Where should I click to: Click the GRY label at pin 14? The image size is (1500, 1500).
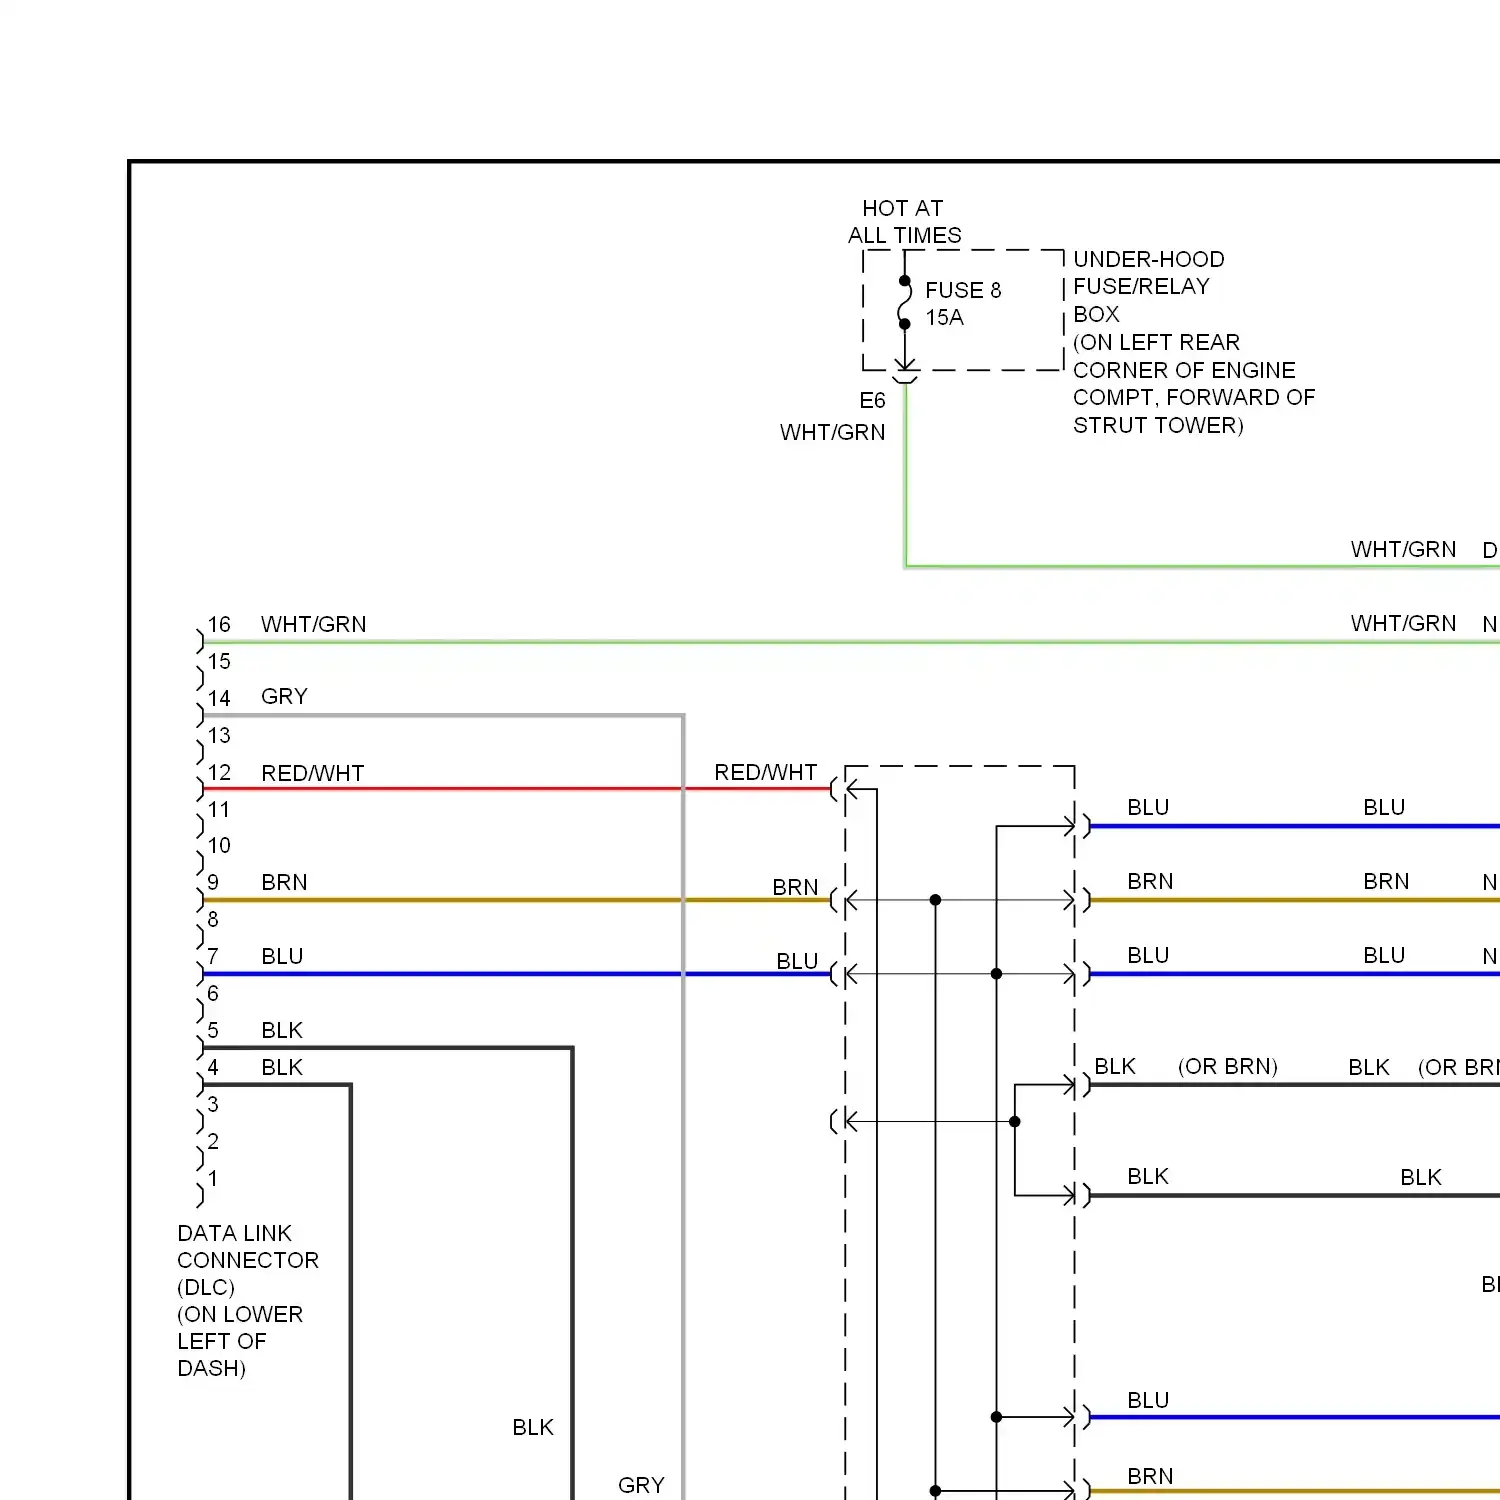[x=284, y=697]
